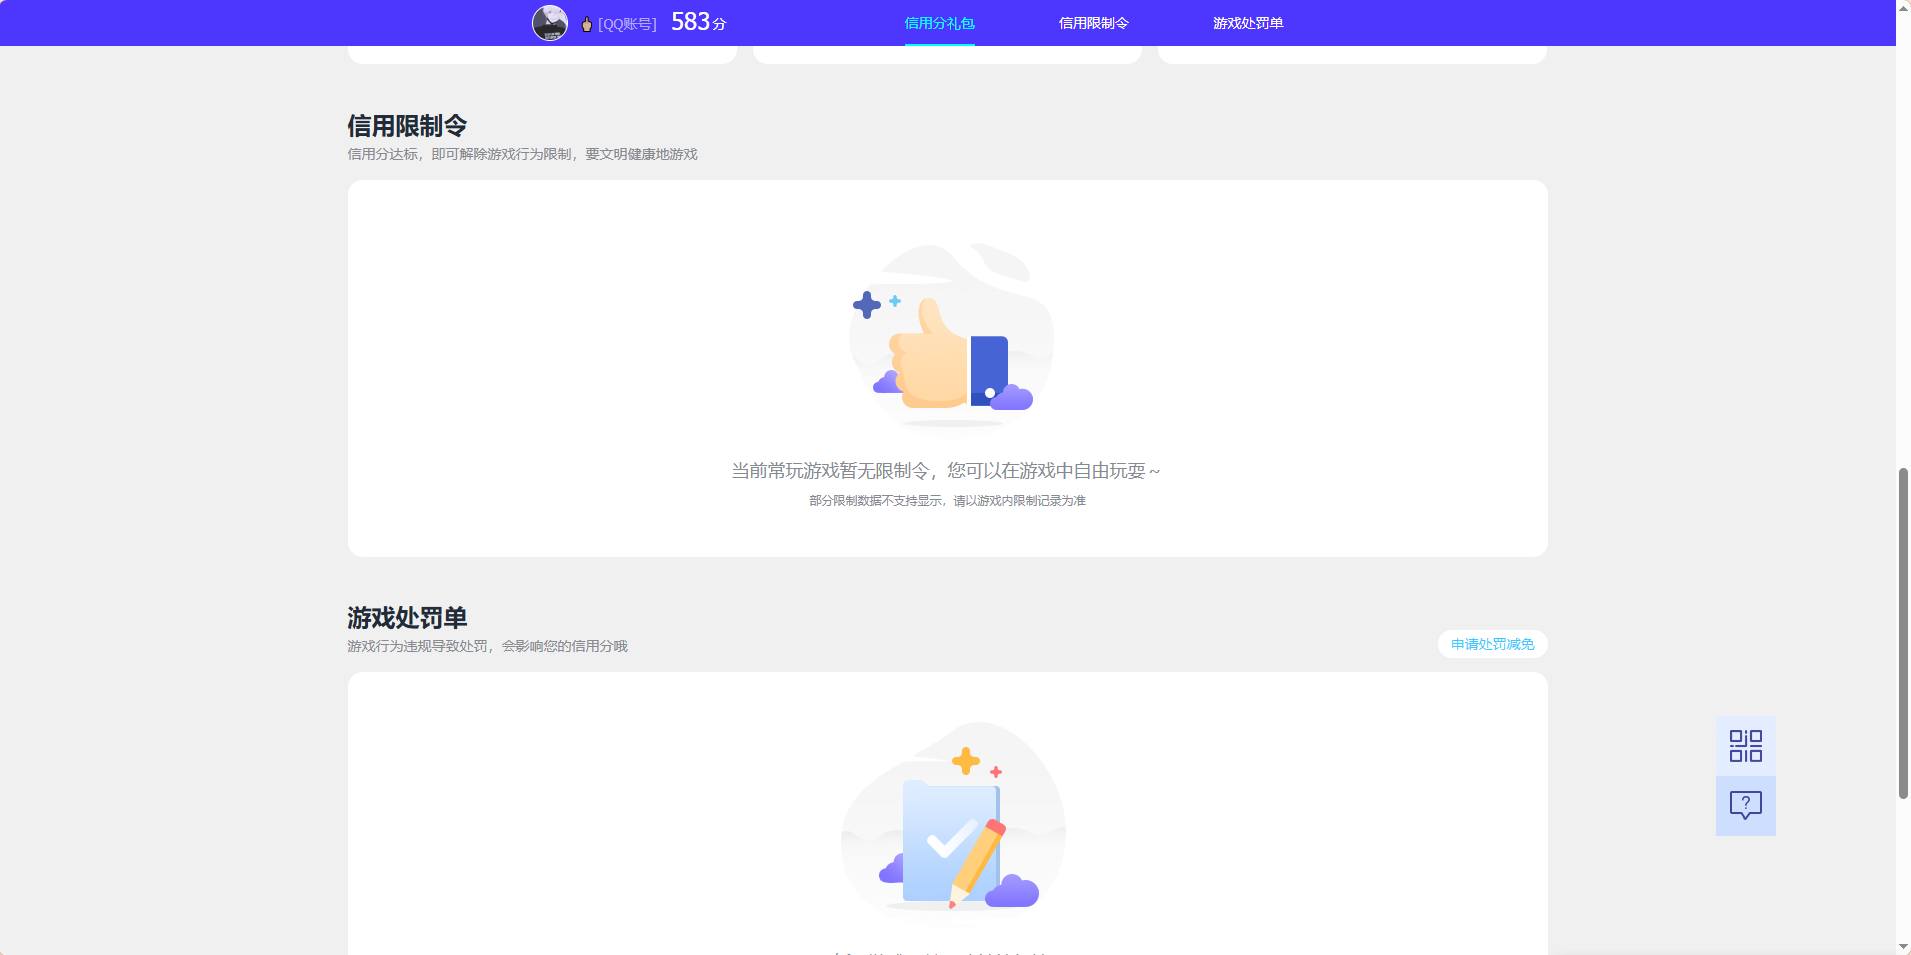Image resolution: width=1911 pixels, height=955 pixels.
Task: Switch to the 信用分礼包 tab
Action: (939, 23)
